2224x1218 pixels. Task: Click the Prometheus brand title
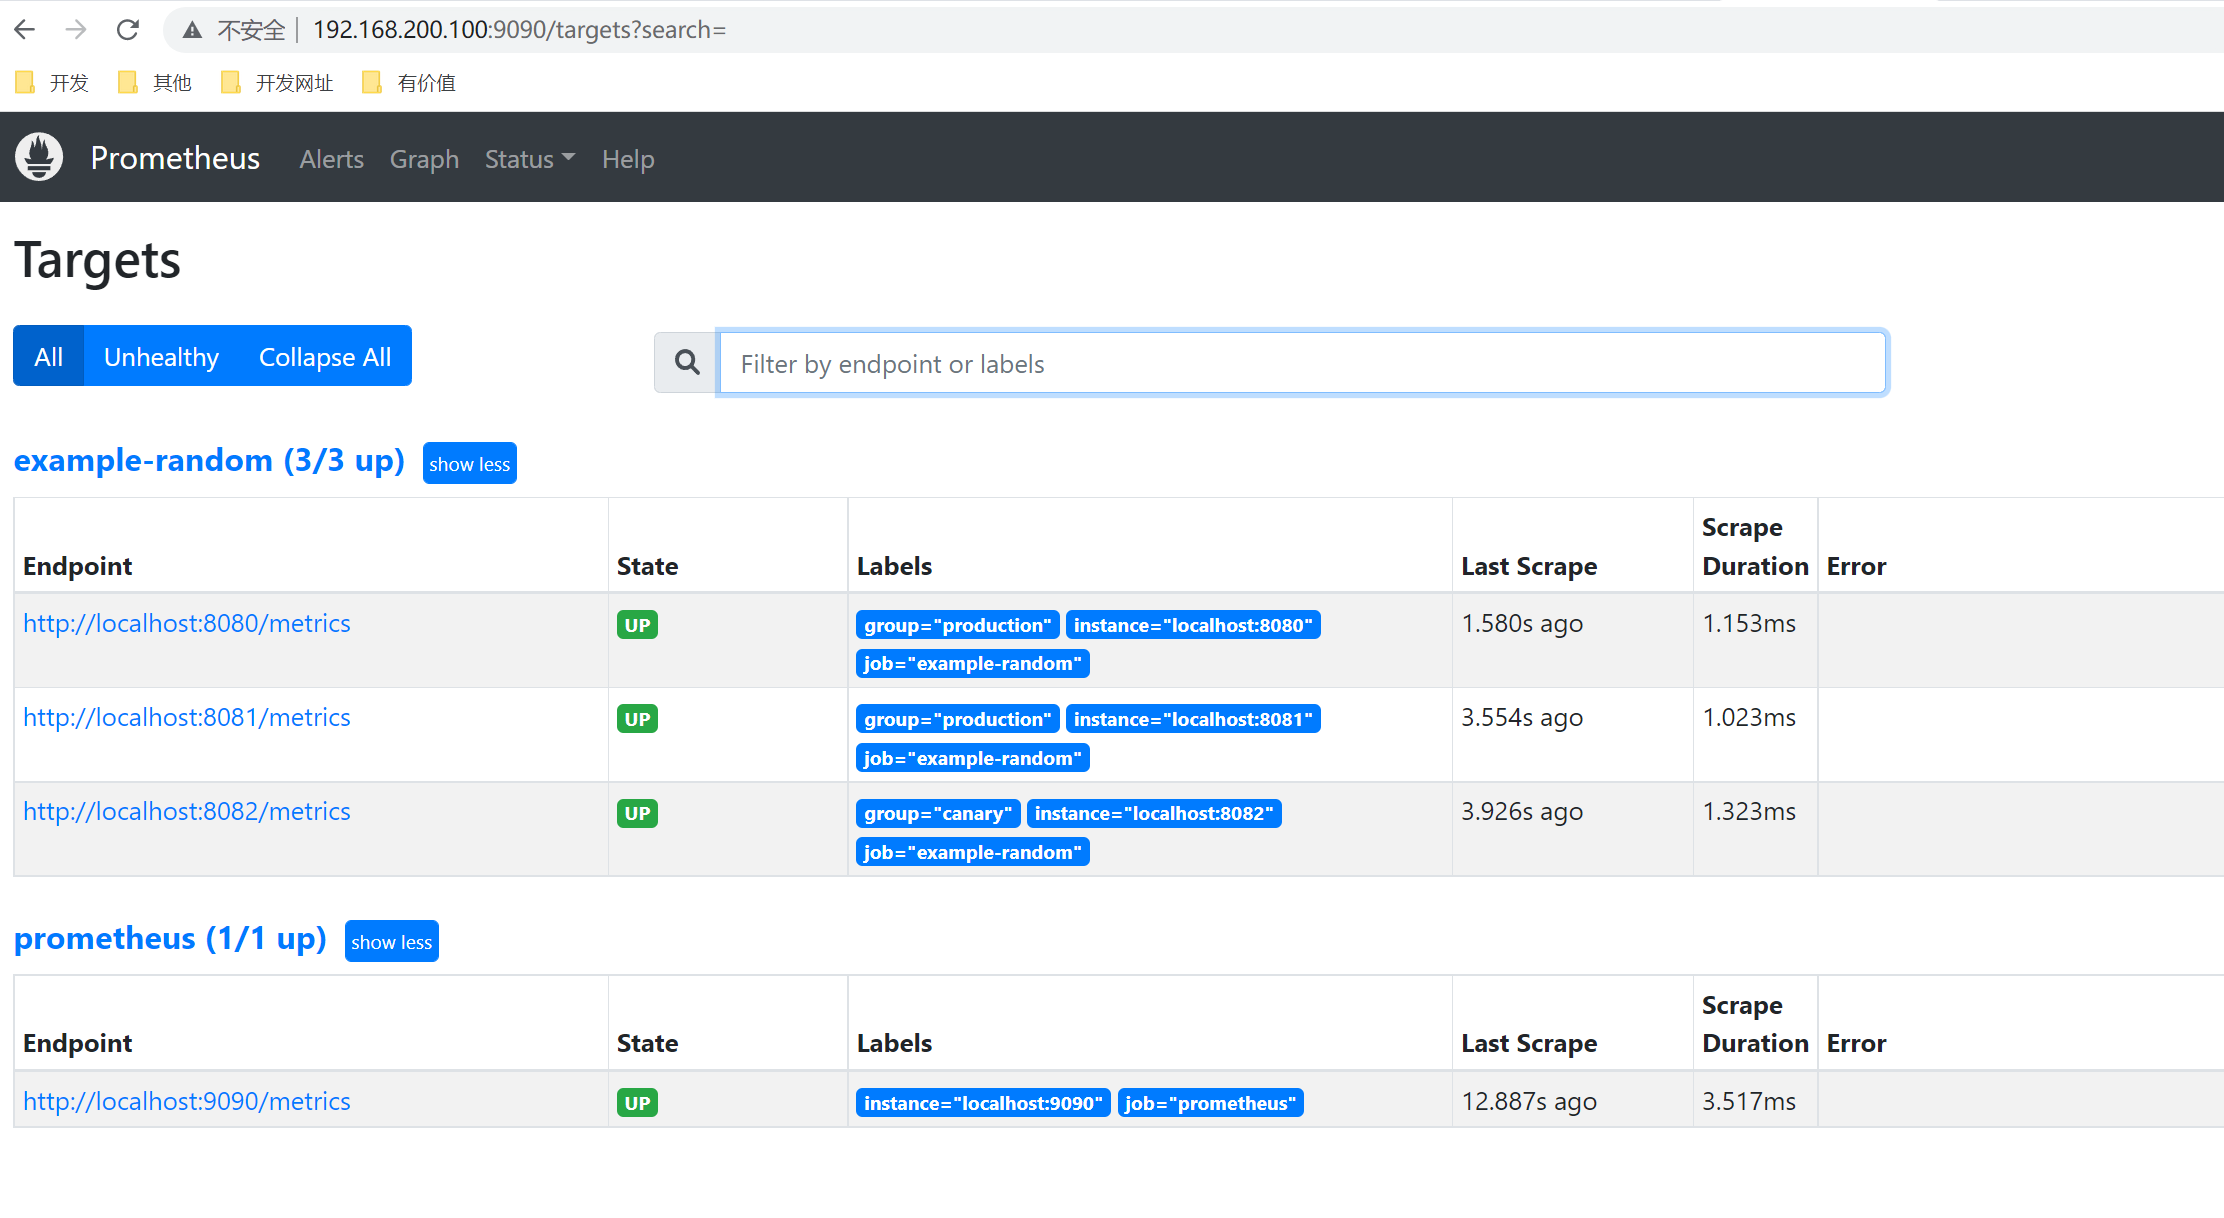click(175, 158)
